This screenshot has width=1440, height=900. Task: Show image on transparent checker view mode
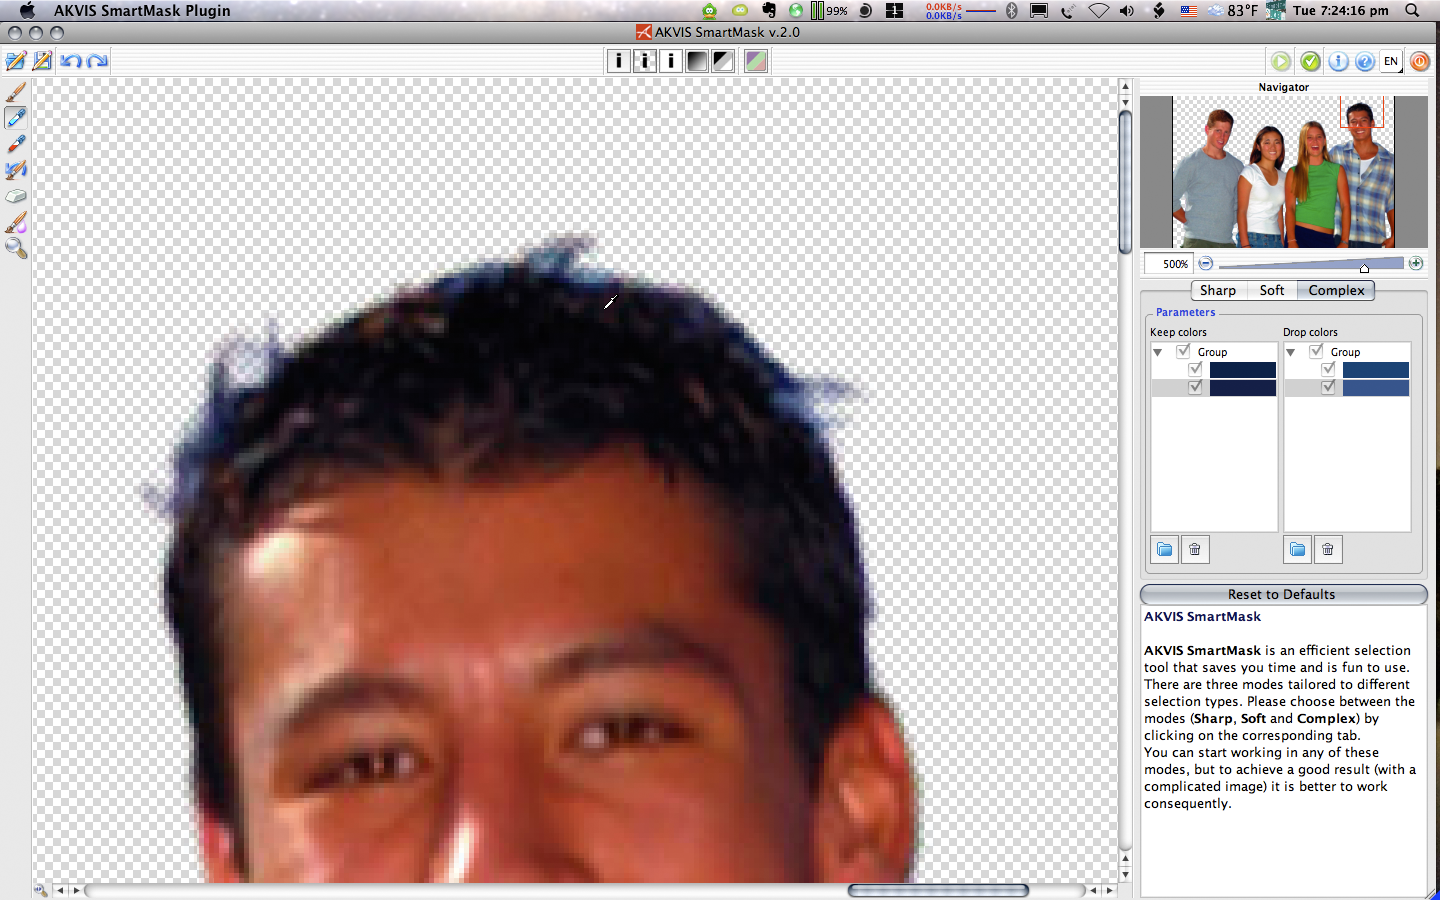[645, 61]
